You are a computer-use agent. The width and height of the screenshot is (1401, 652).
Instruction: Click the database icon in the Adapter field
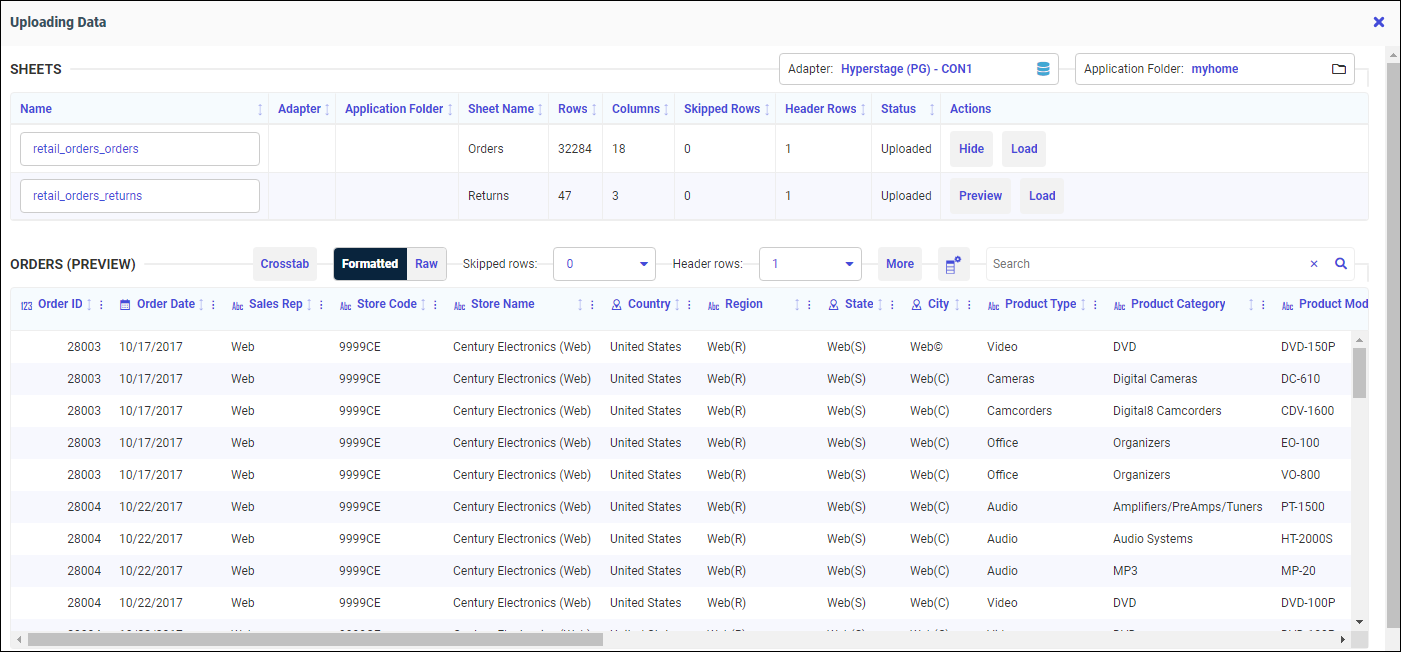coord(1041,68)
